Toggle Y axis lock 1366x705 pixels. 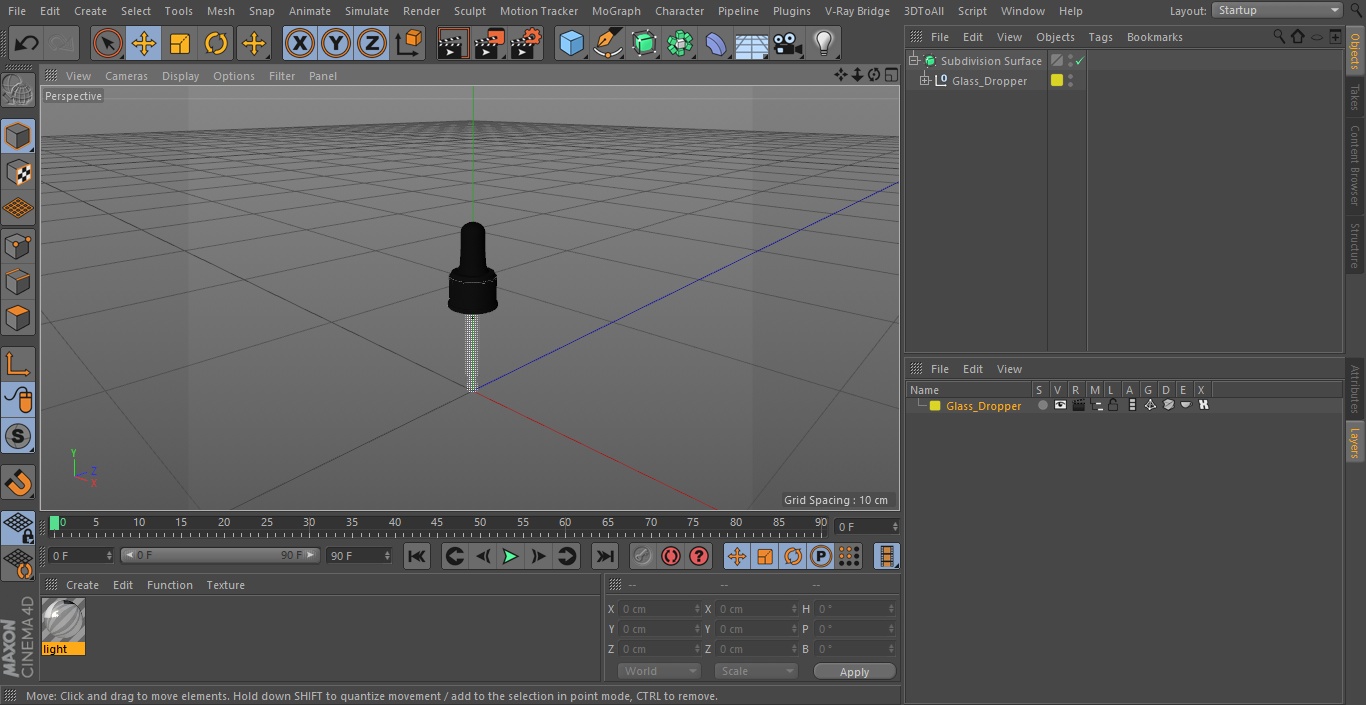(336, 43)
